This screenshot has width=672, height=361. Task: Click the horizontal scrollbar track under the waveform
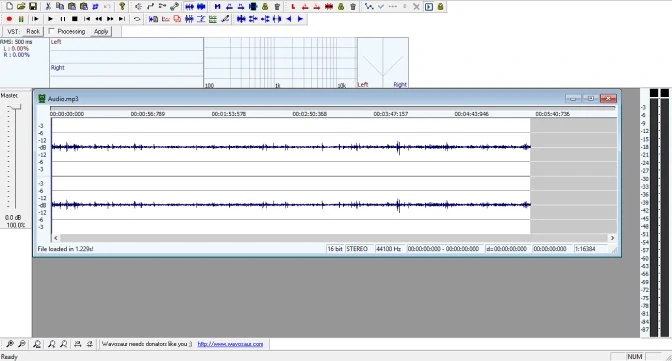(x=333, y=238)
